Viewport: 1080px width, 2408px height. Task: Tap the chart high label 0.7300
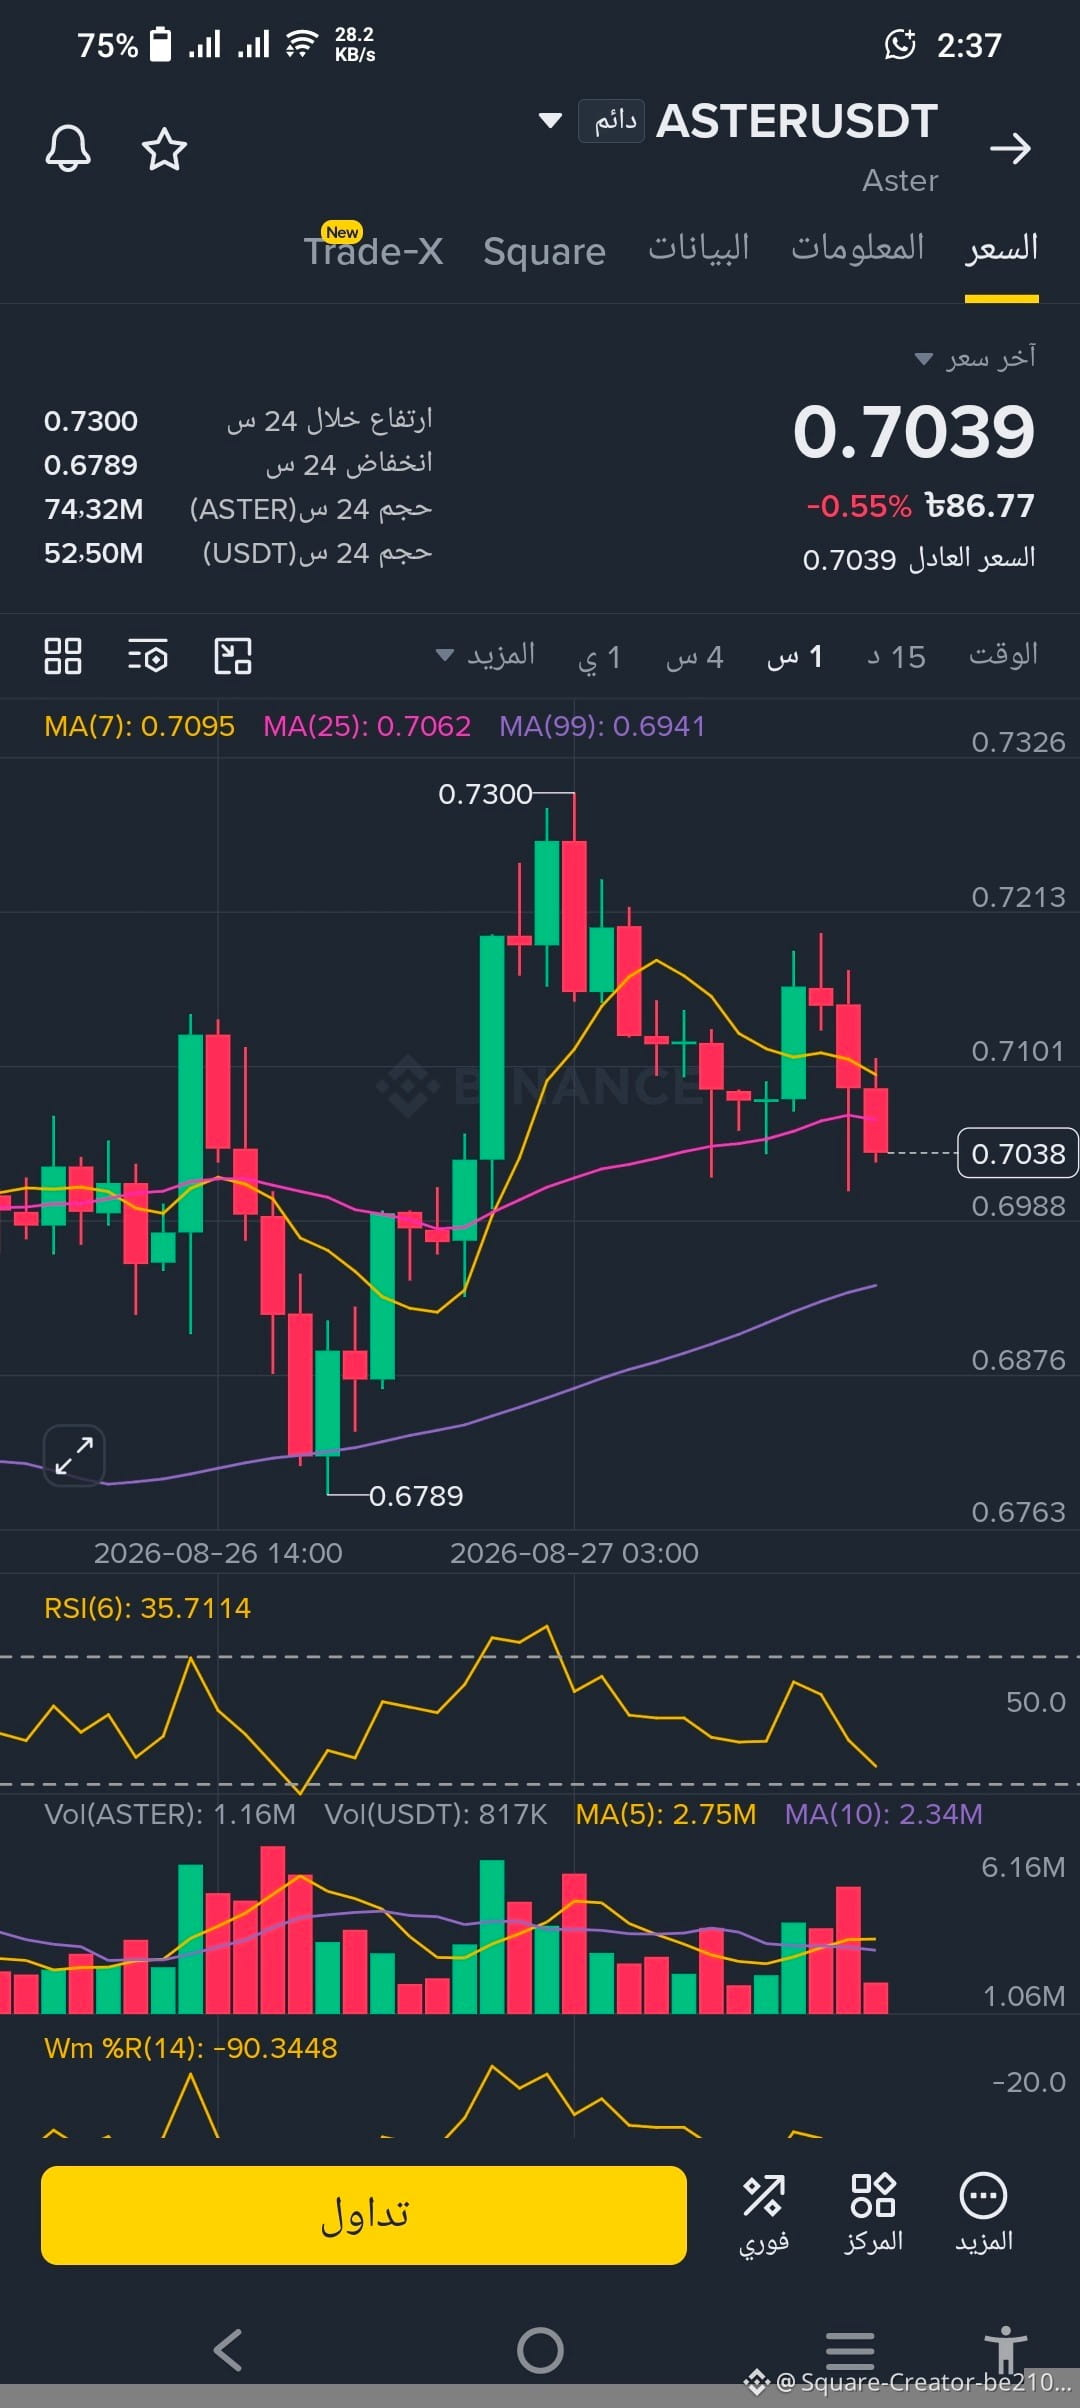[485, 794]
